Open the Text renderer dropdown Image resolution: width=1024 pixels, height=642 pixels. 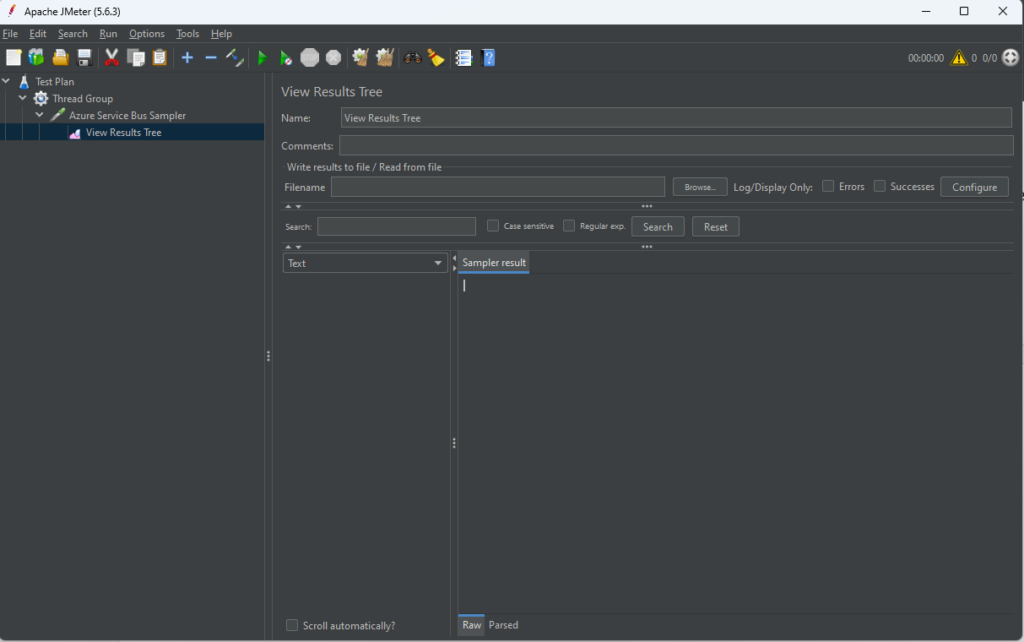(x=365, y=263)
